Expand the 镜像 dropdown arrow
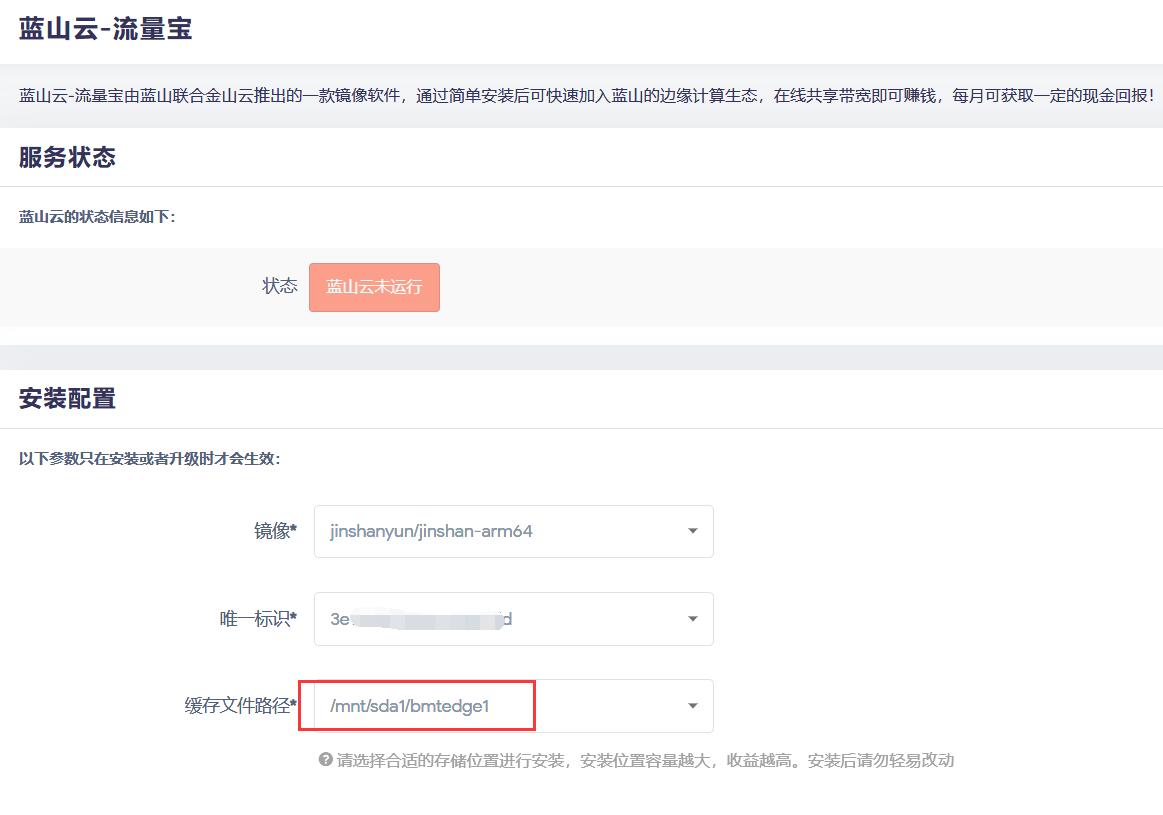 pos(693,531)
